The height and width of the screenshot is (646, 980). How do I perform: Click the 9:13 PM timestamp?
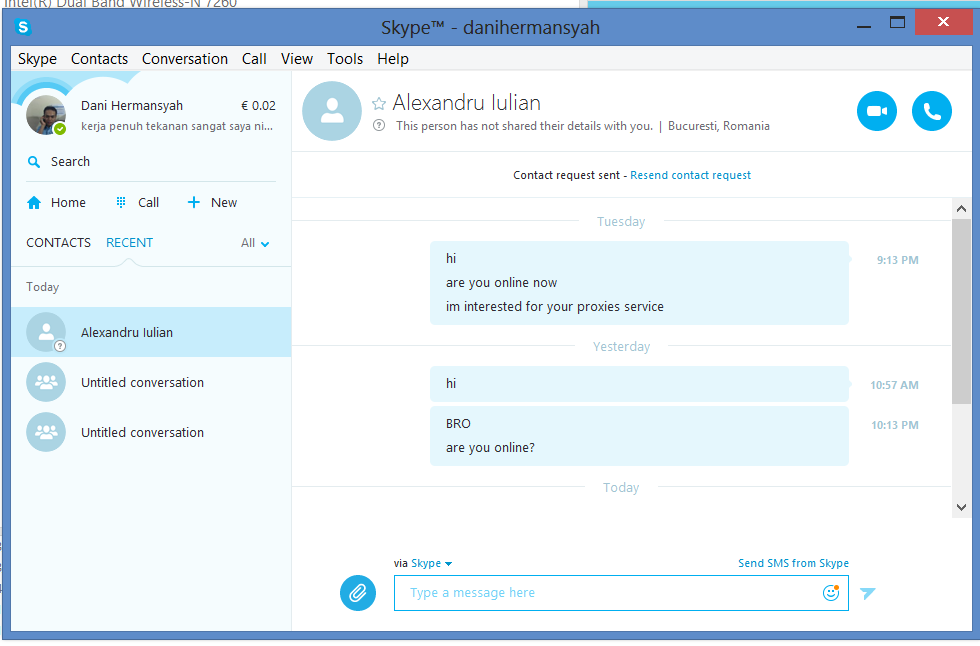(898, 260)
